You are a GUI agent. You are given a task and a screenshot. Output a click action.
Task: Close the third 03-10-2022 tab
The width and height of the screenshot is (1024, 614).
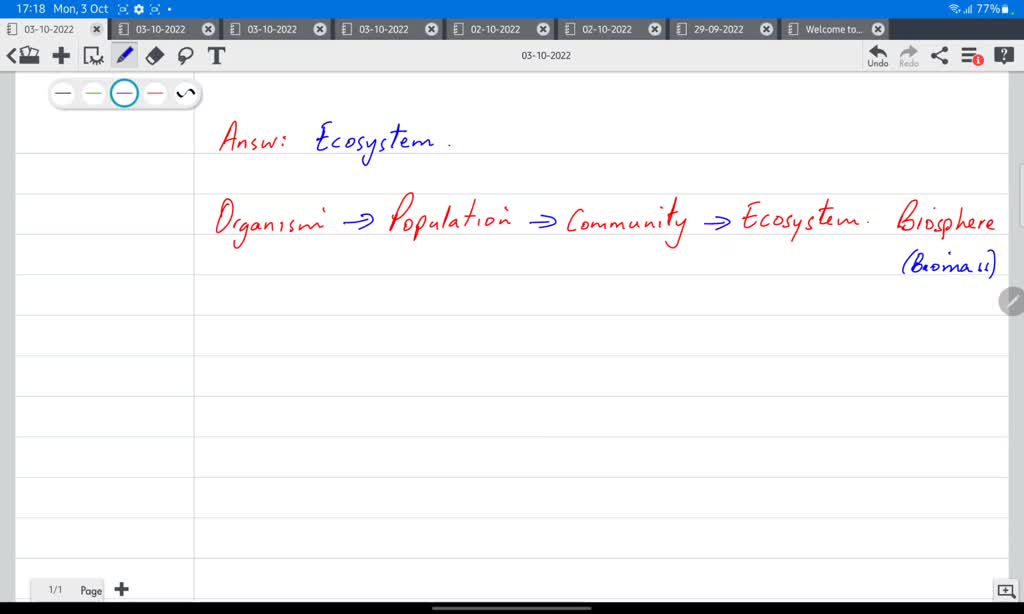coord(320,29)
